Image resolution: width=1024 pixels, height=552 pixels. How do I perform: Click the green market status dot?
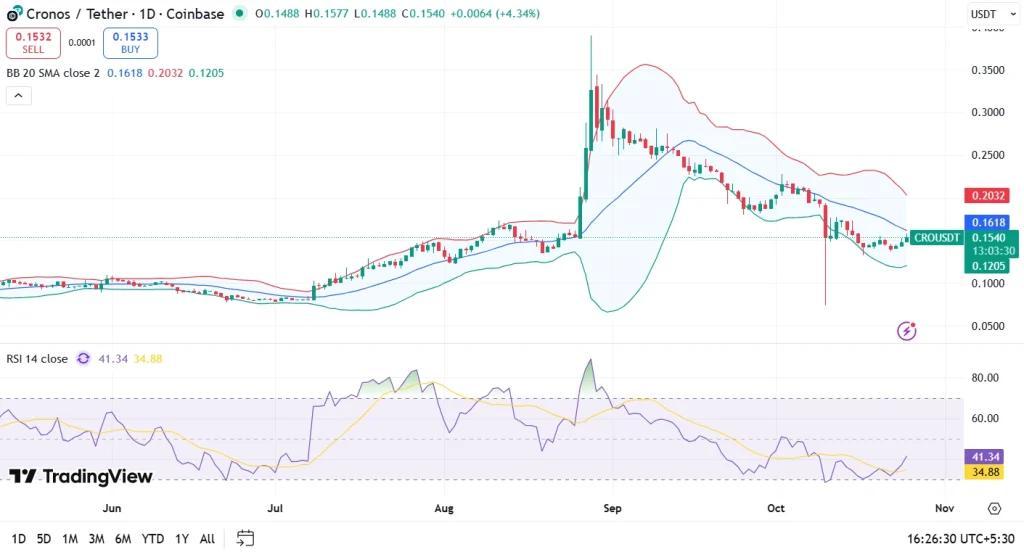[x=239, y=14]
